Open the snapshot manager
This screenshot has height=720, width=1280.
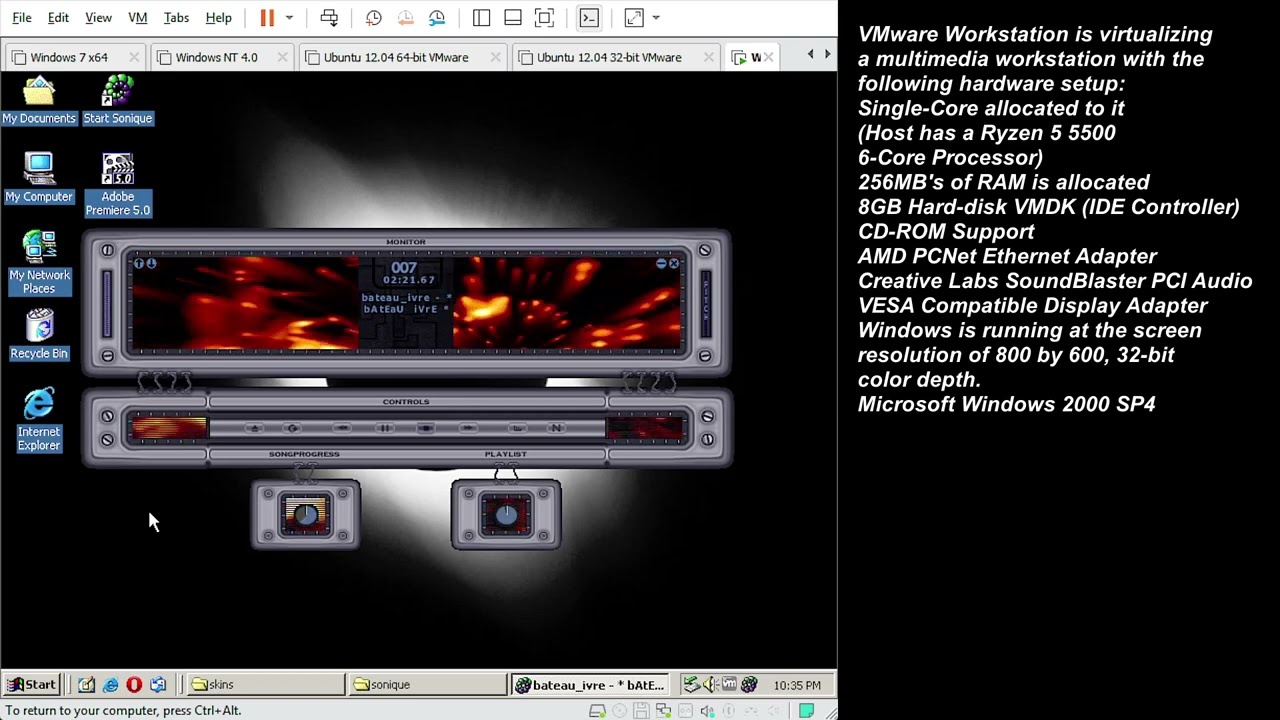pyautogui.click(x=437, y=18)
